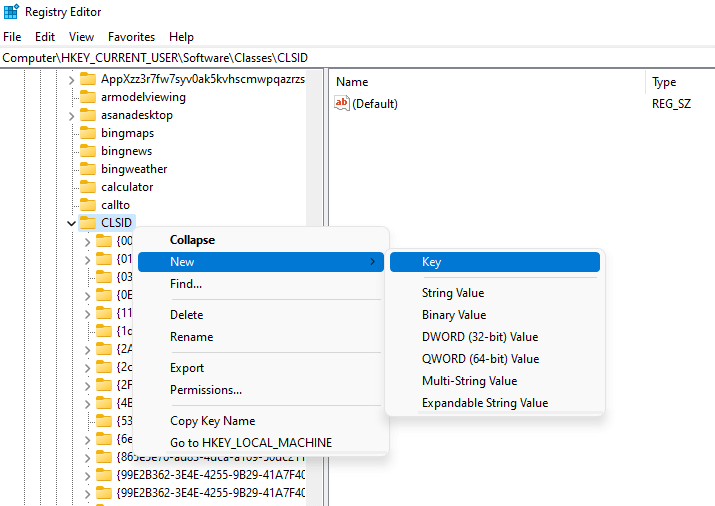This screenshot has width=715, height=506.
Task: Click the calculator folder icon
Action: tap(88, 187)
